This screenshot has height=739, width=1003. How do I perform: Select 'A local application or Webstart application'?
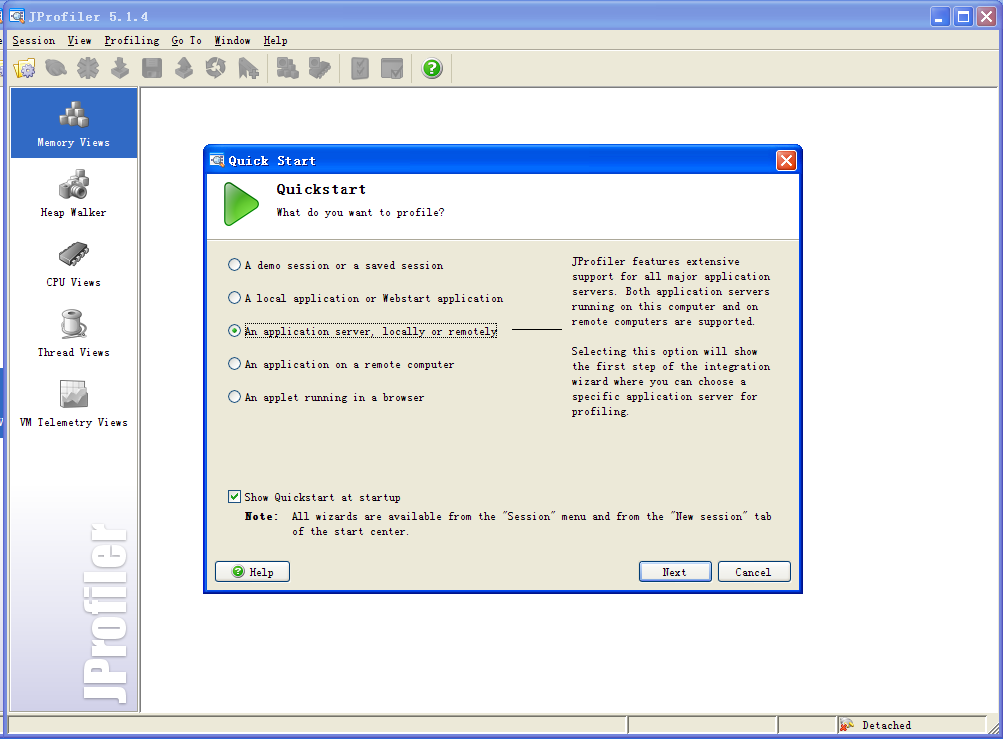(366, 298)
